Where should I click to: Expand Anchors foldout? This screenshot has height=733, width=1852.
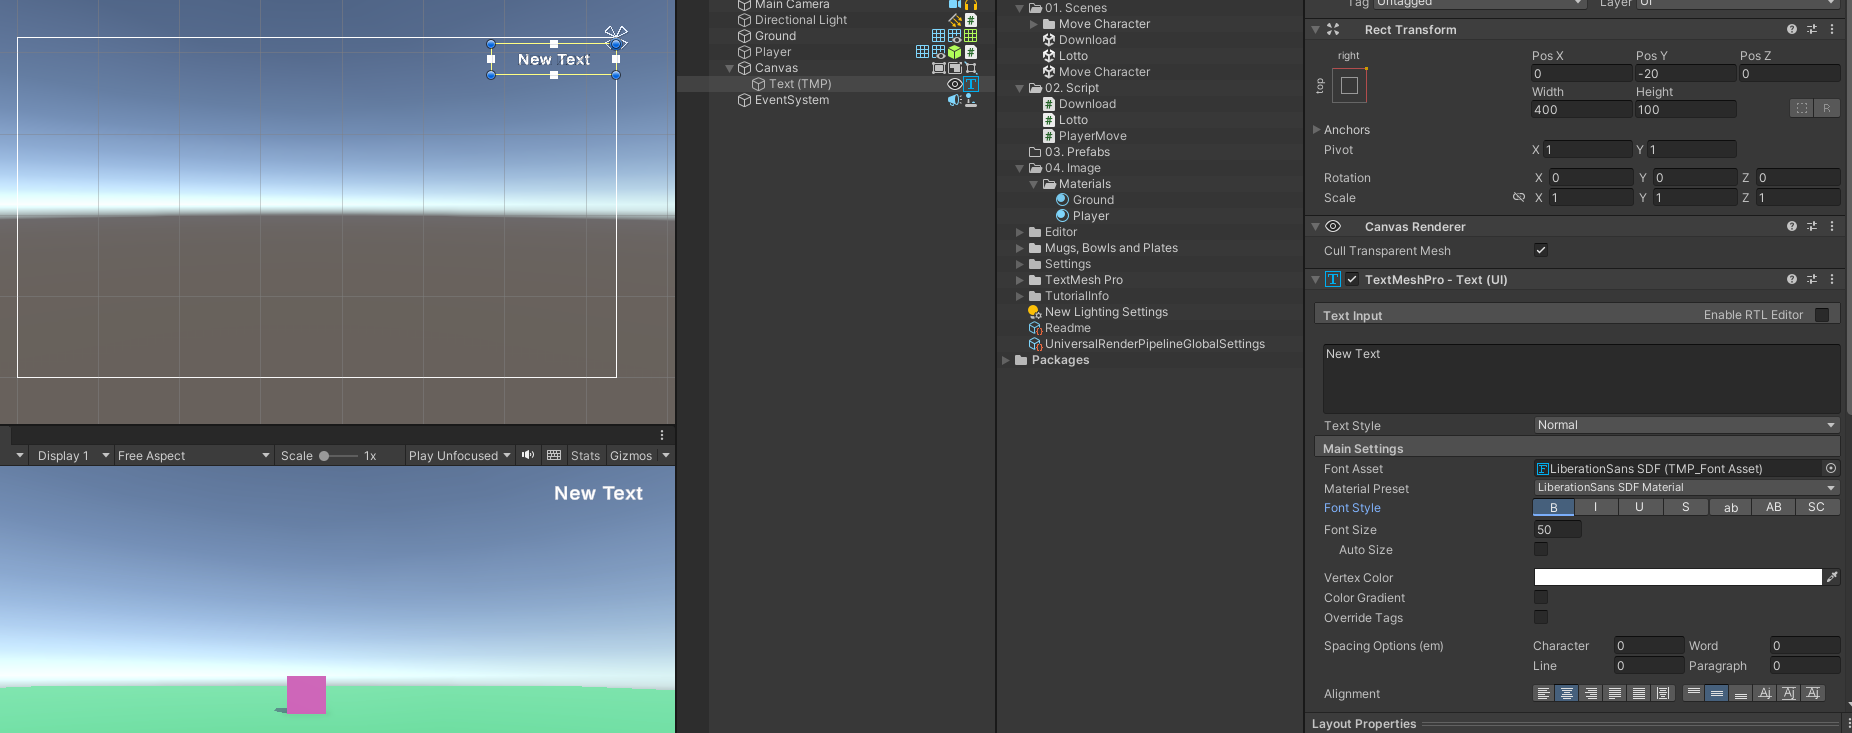coord(1317,130)
